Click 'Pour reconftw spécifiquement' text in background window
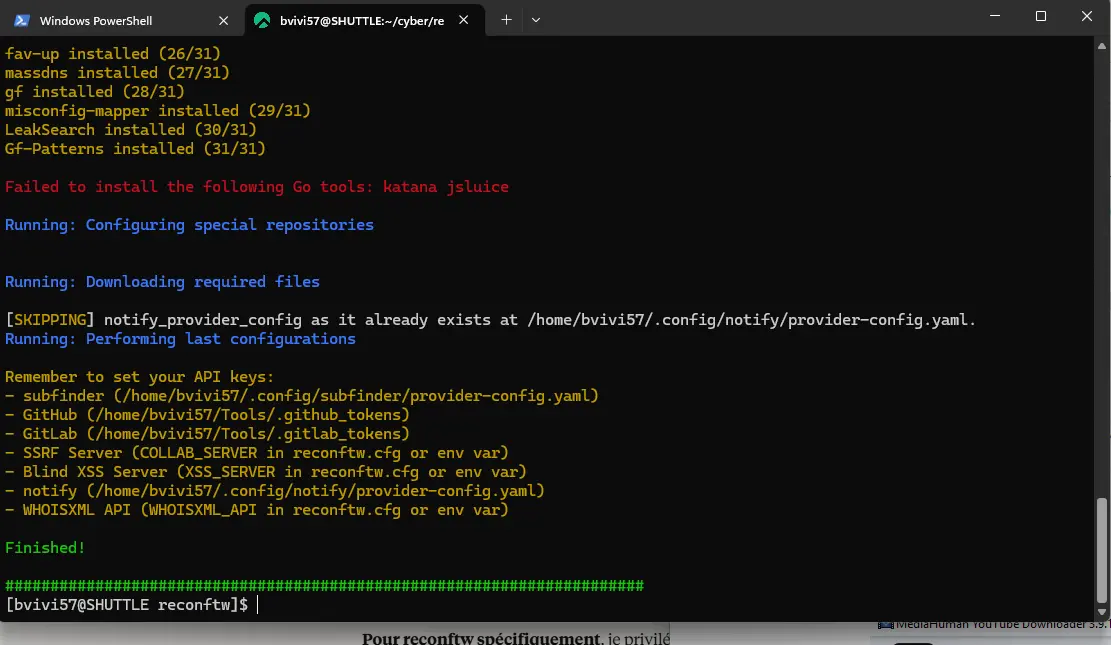The image size is (1111, 645). (x=481, y=638)
